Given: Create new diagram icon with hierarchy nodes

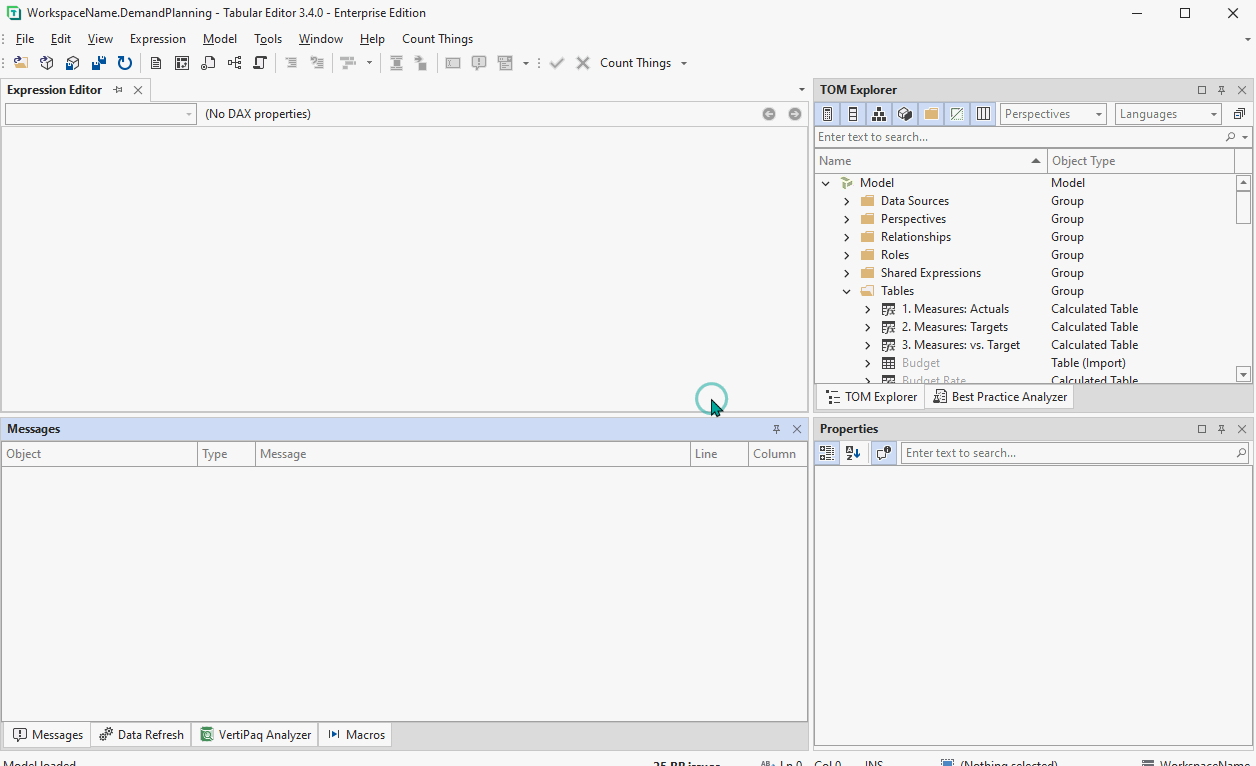Looking at the screenshot, I should tap(234, 63).
